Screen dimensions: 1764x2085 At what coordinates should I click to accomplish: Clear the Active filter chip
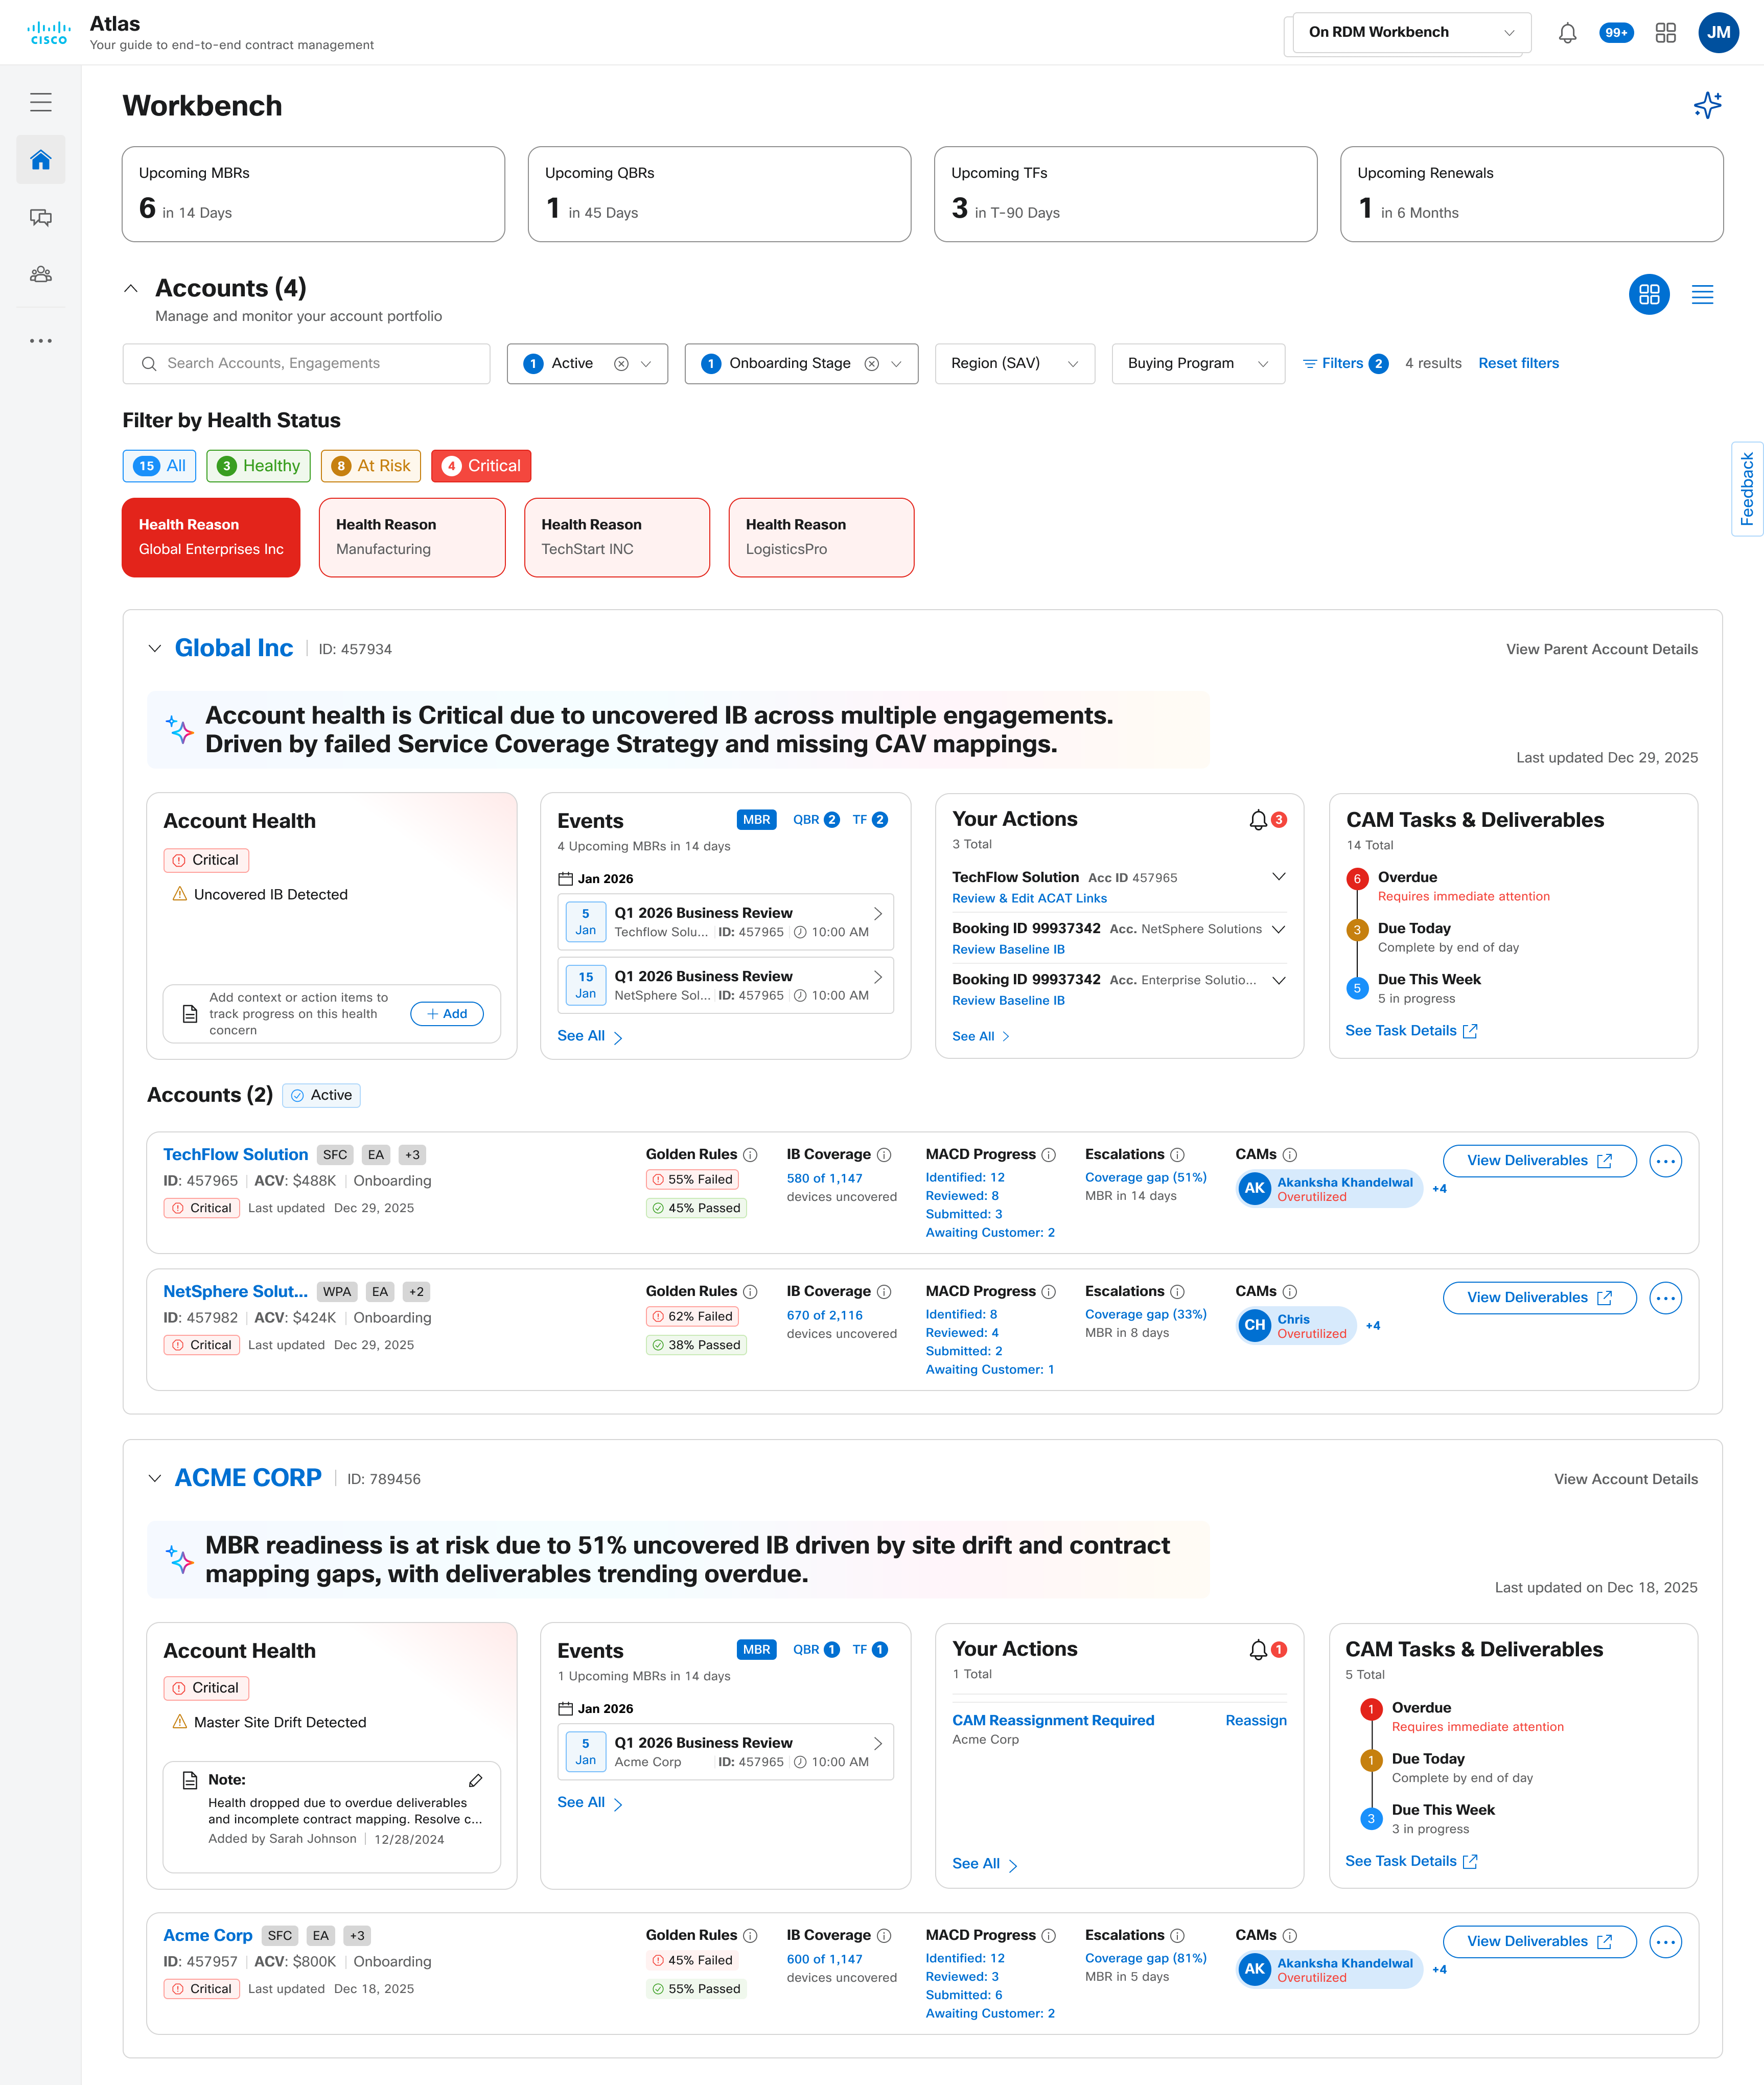621,364
